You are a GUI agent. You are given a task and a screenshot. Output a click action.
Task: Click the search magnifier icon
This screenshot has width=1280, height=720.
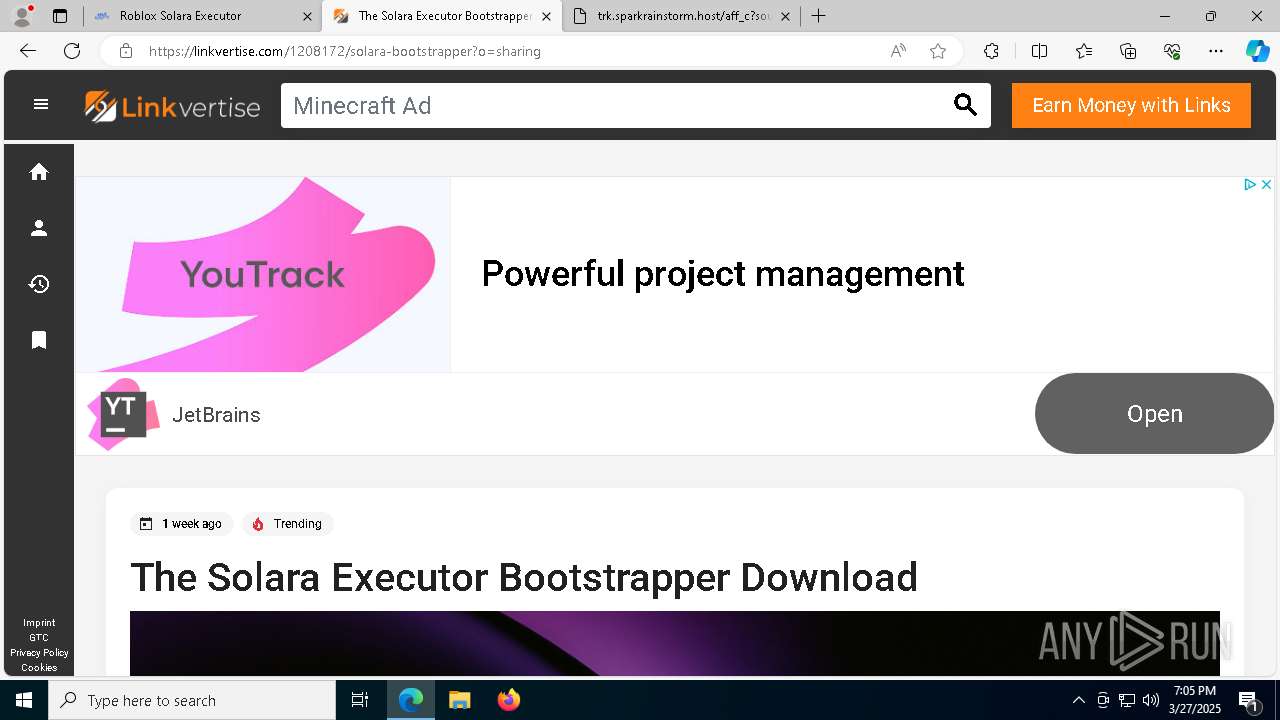click(965, 105)
